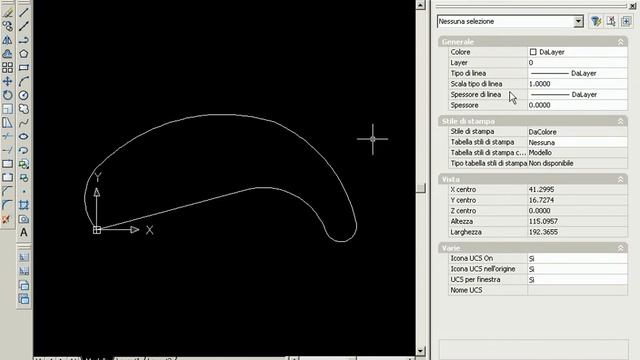
Task: Click the Y centro value 16.7274
Action: pyautogui.click(x=578, y=200)
